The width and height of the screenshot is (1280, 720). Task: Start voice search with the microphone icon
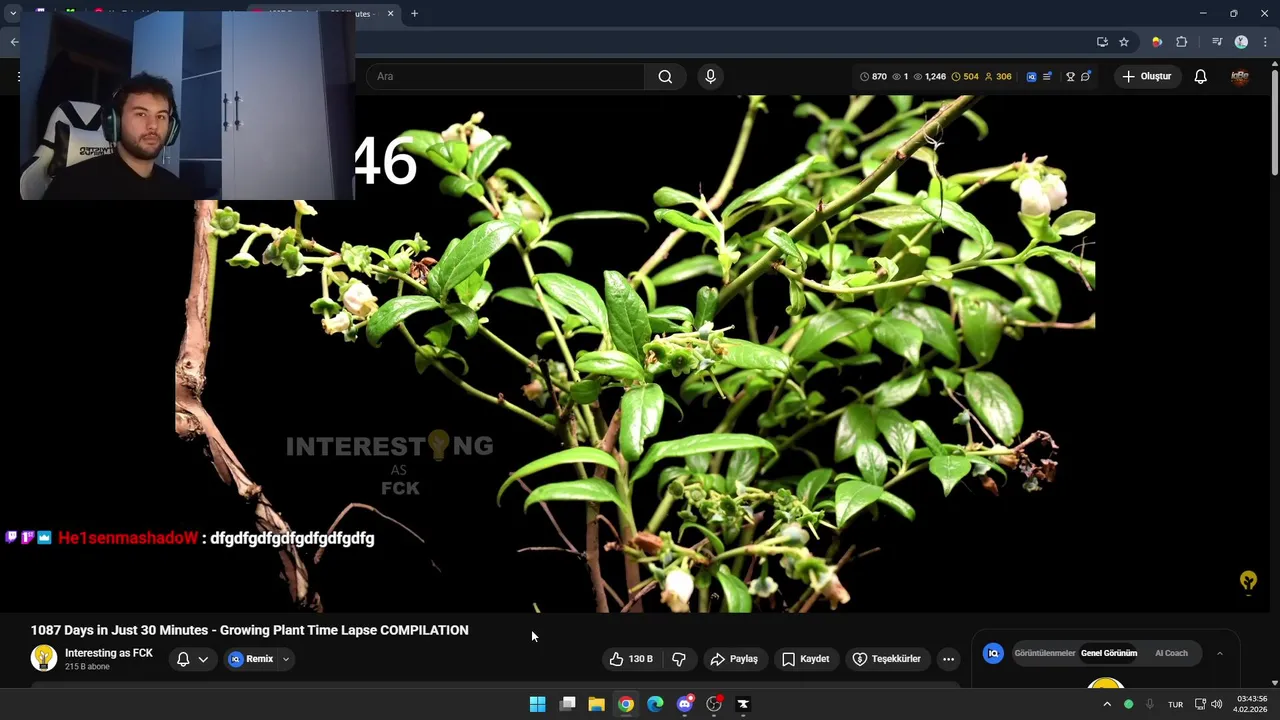tap(710, 77)
